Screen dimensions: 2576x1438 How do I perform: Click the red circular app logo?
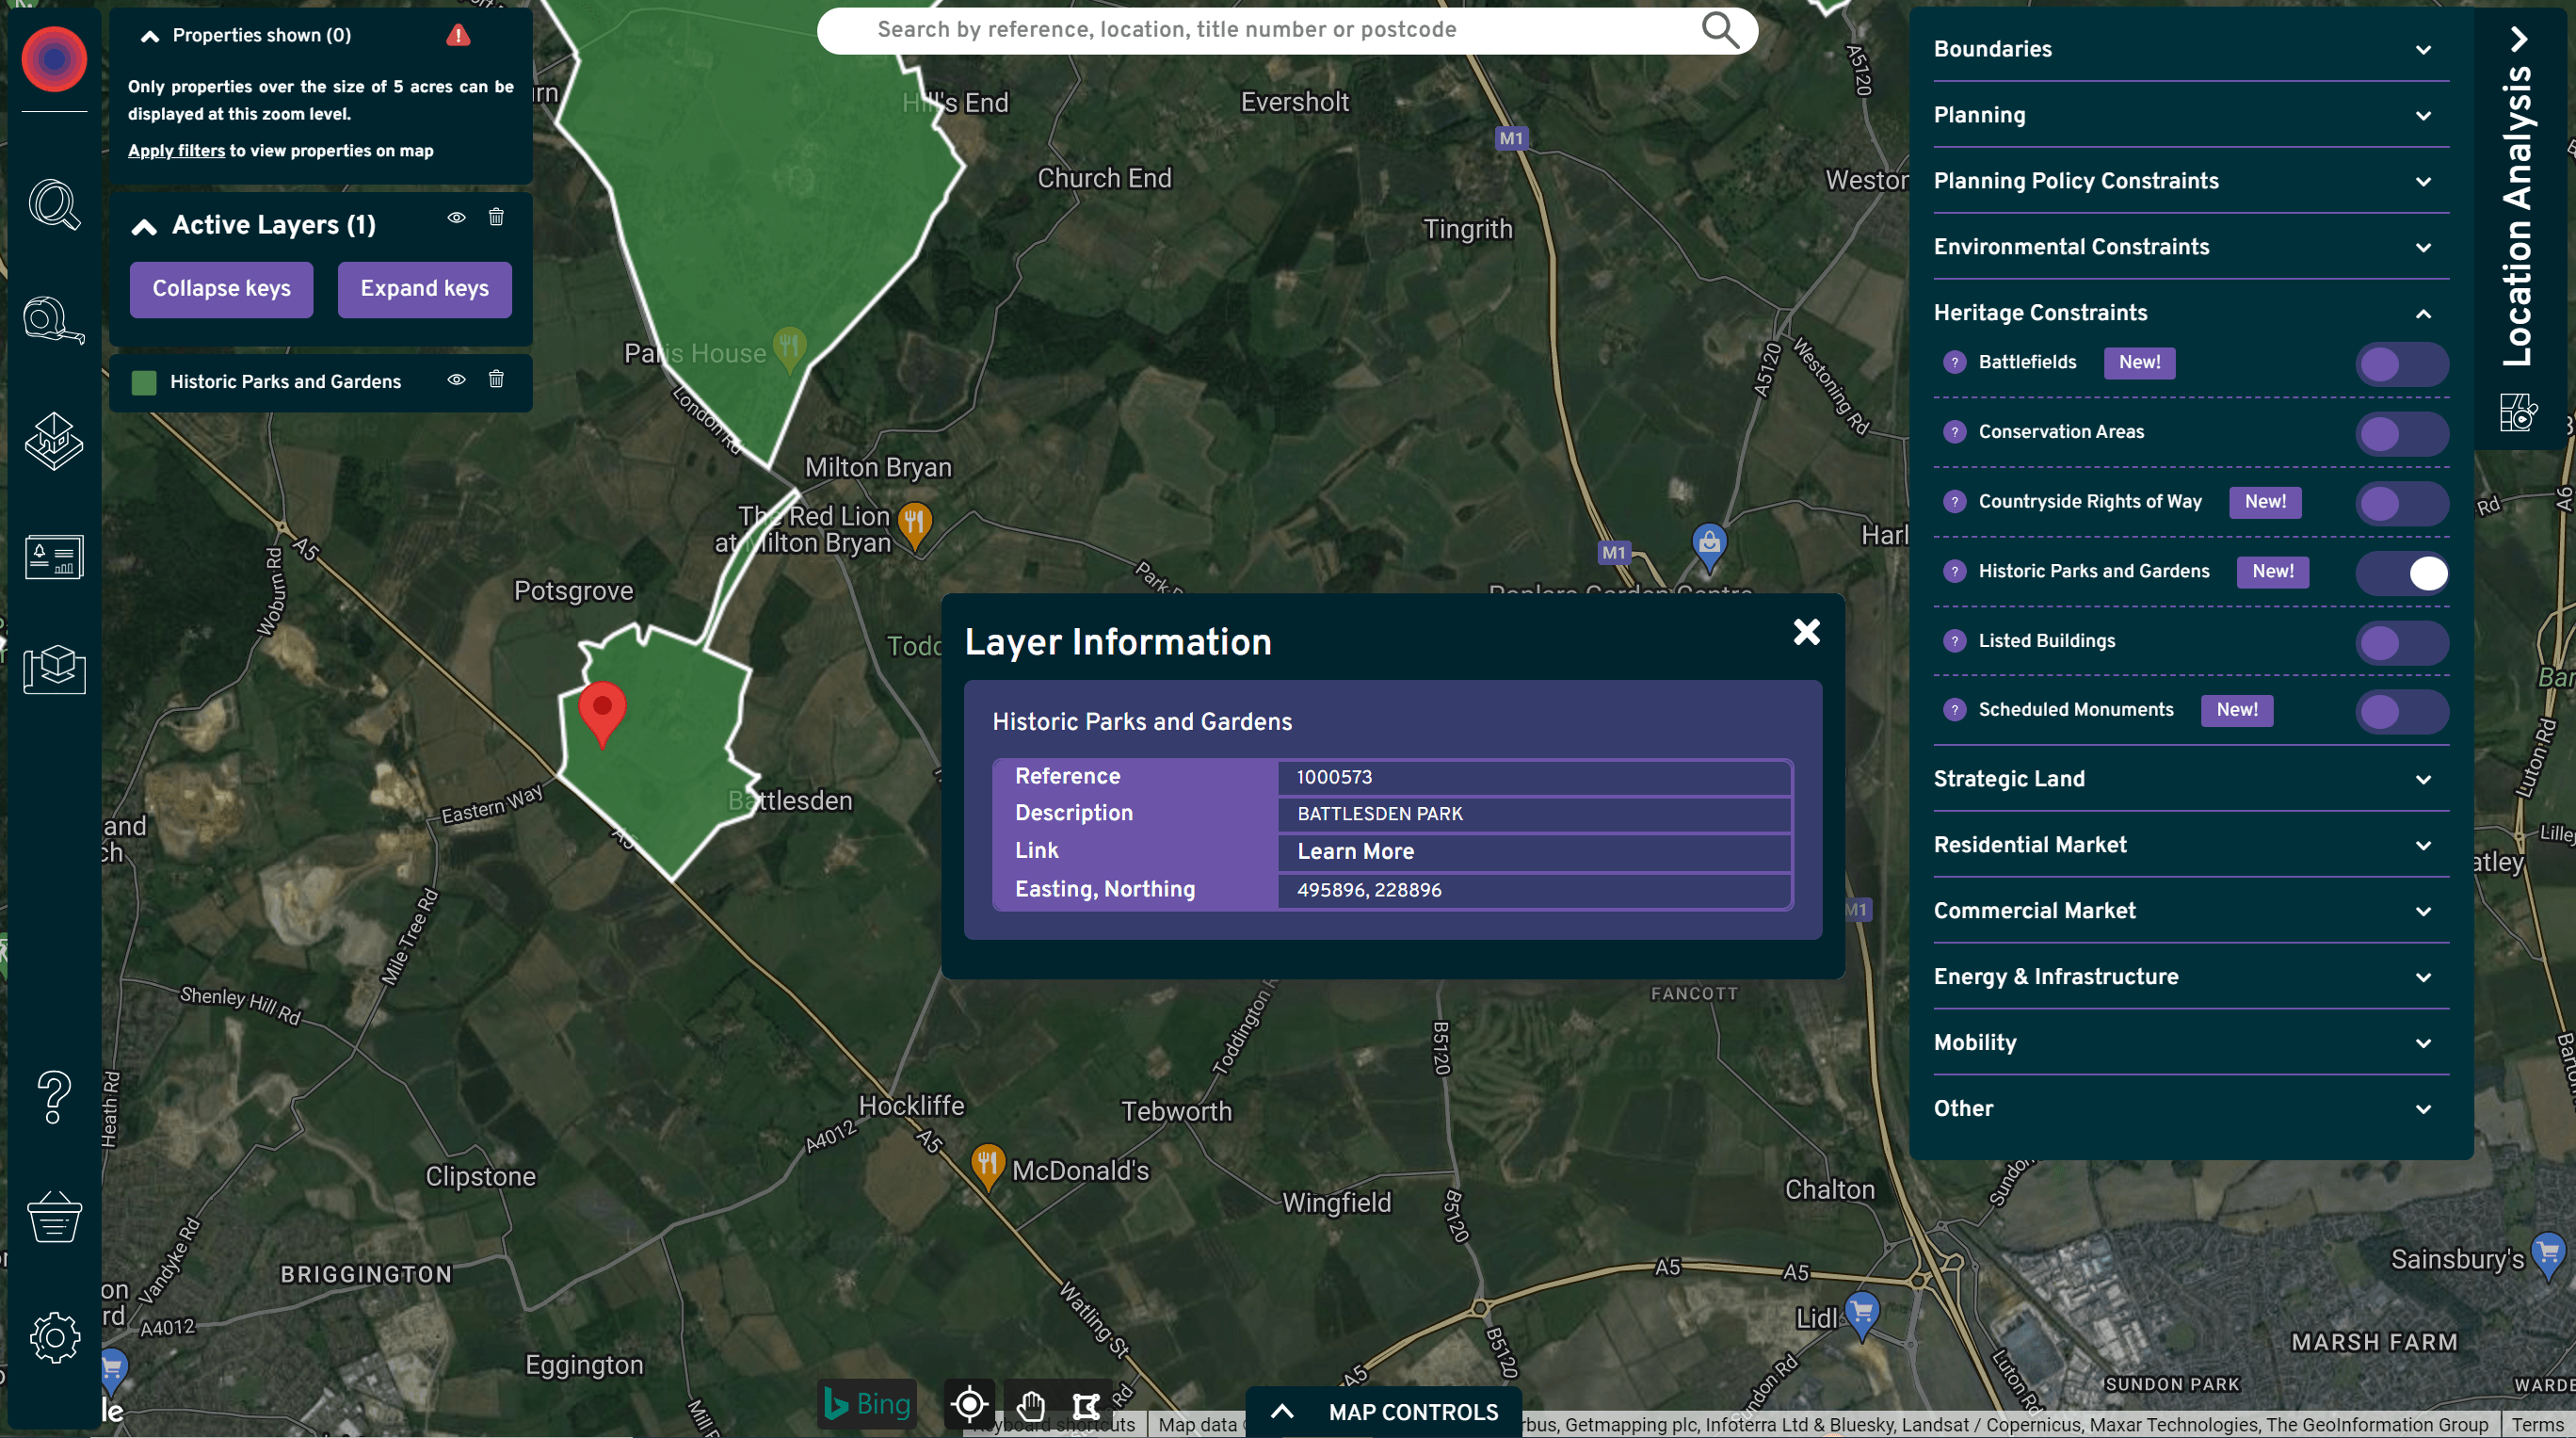pyautogui.click(x=54, y=60)
